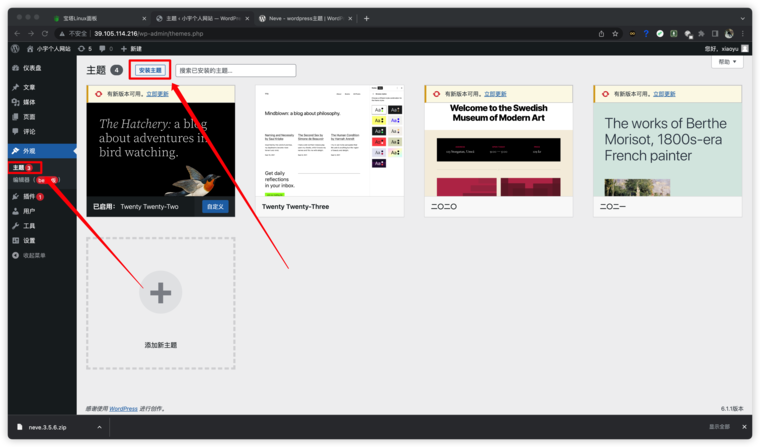Click 立即更新 link on Twenty Twenty-Two card
This screenshot has height=447, width=760.
(158, 94)
